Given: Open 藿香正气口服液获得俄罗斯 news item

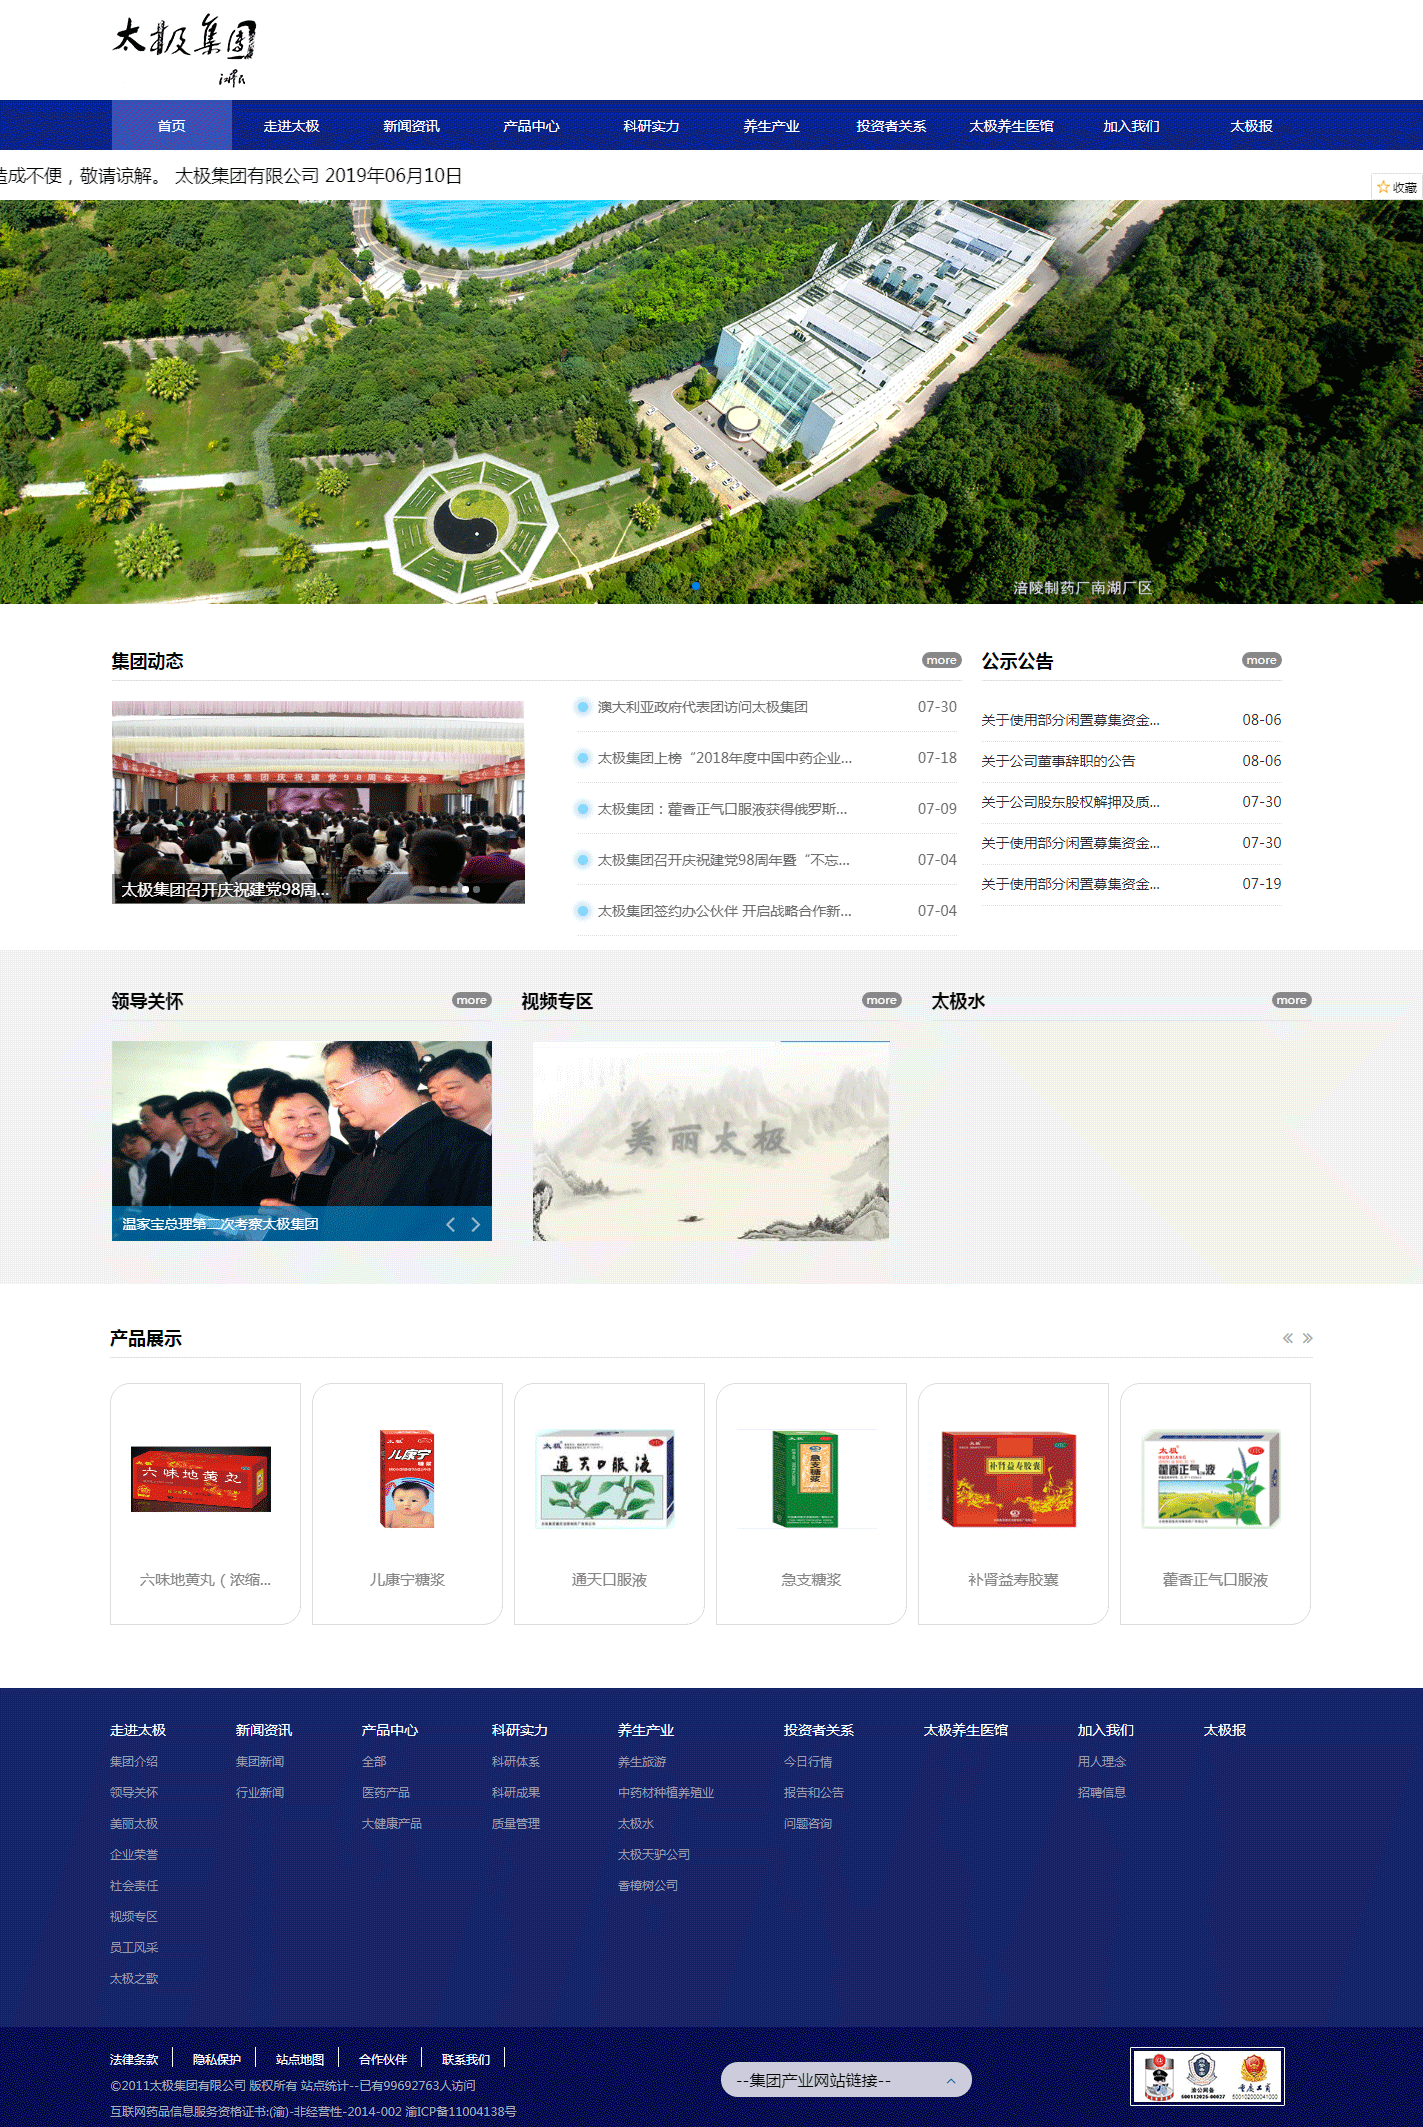Looking at the screenshot, I should coord(722,809).
